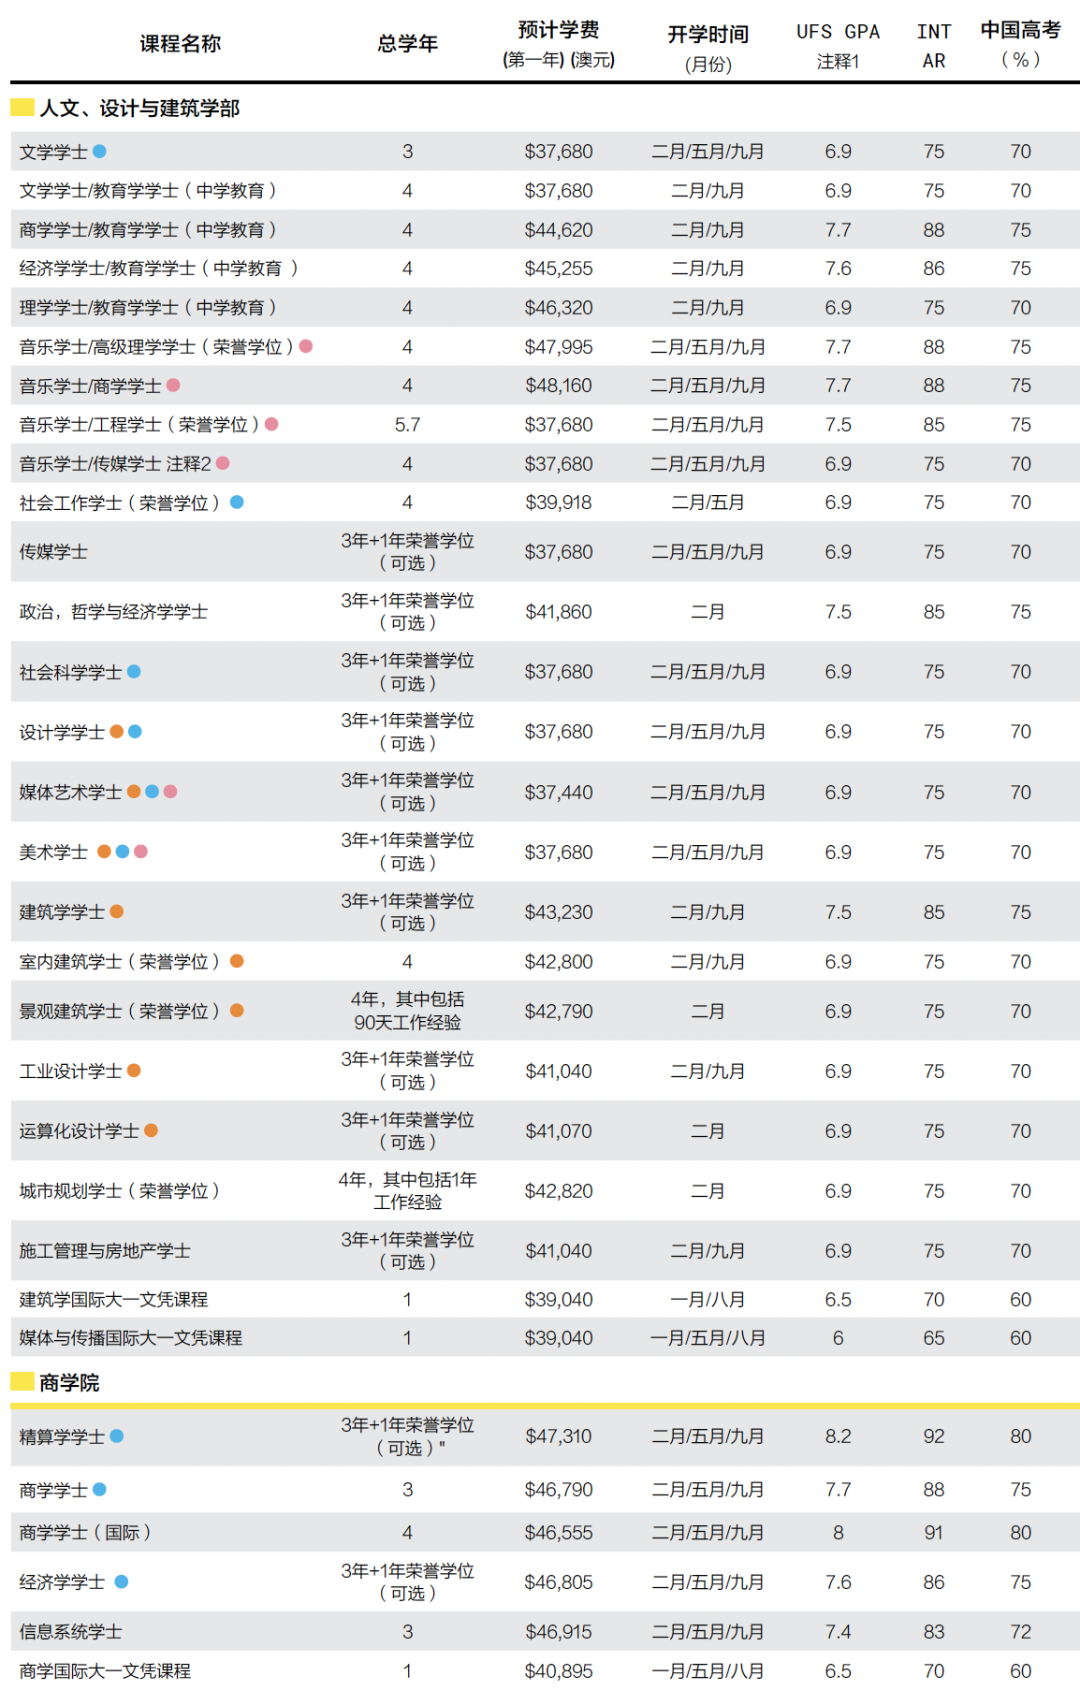Click the 建筑学国际大一文凭课程 course name
The width and height of the screenshot is (1080, 1705).
click(x=114, y=1300)
